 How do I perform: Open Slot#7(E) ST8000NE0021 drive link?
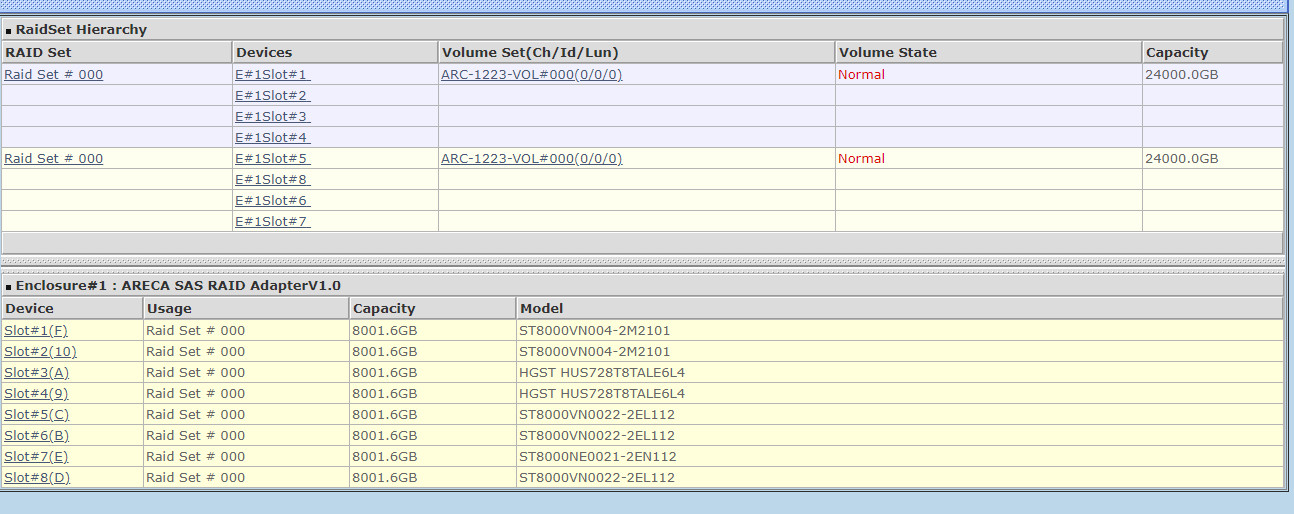(36, 457)
